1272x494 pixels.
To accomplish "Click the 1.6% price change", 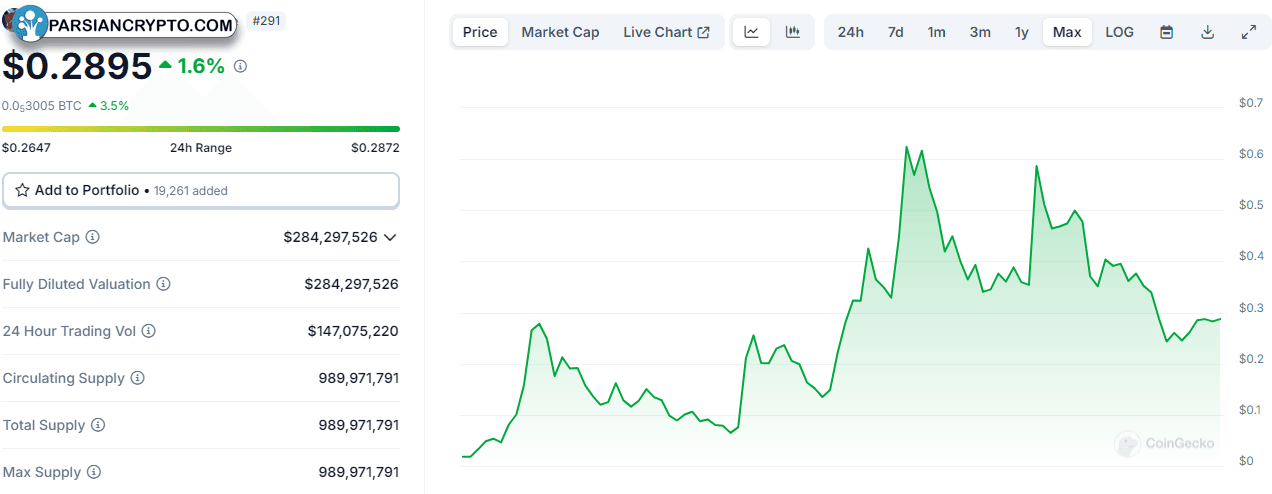I will (192, 66).
